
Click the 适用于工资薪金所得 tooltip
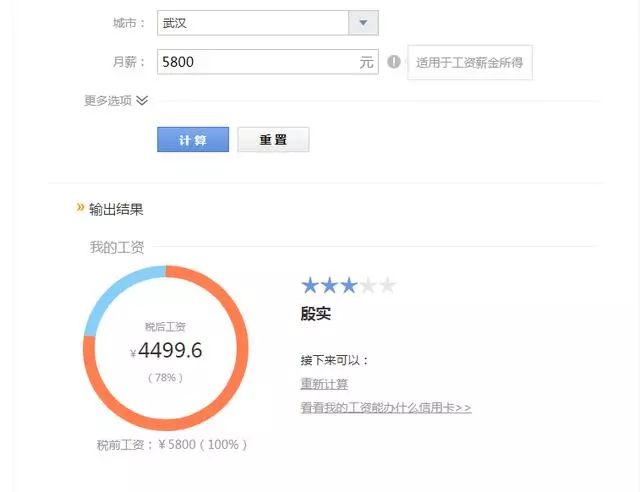(470, 62)
